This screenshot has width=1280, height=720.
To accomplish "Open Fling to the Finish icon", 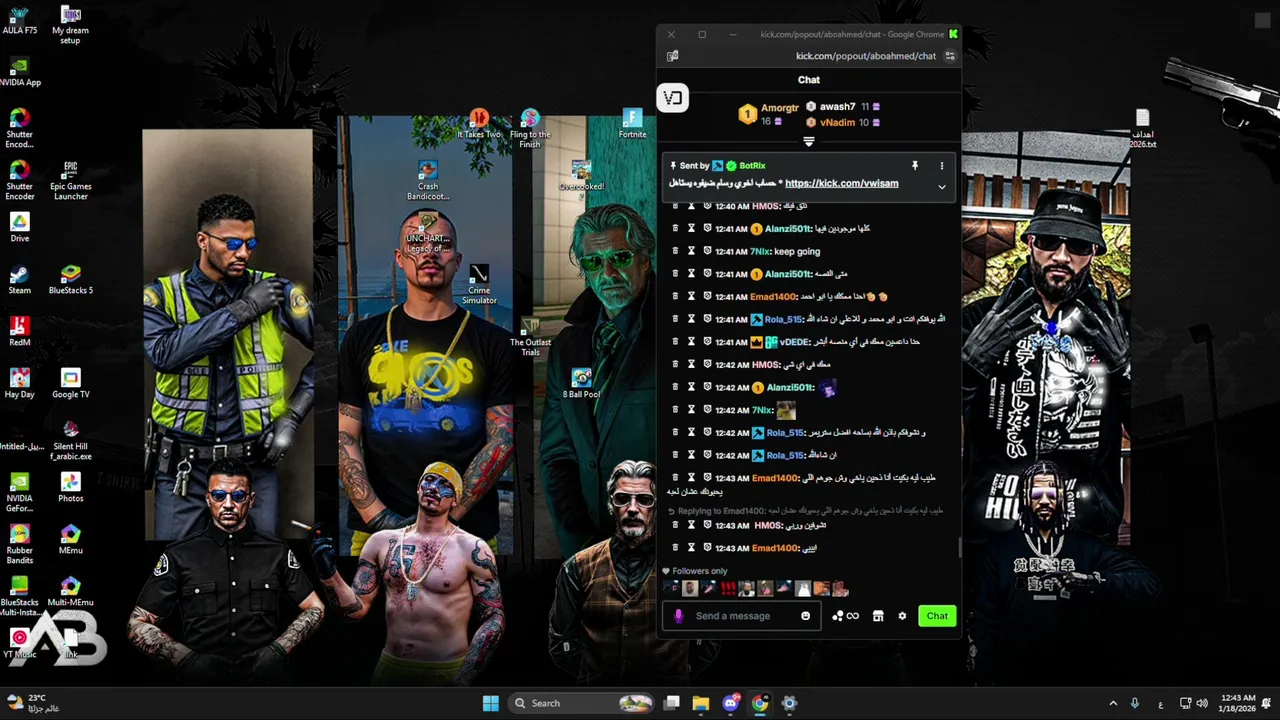I will (530, 129).
